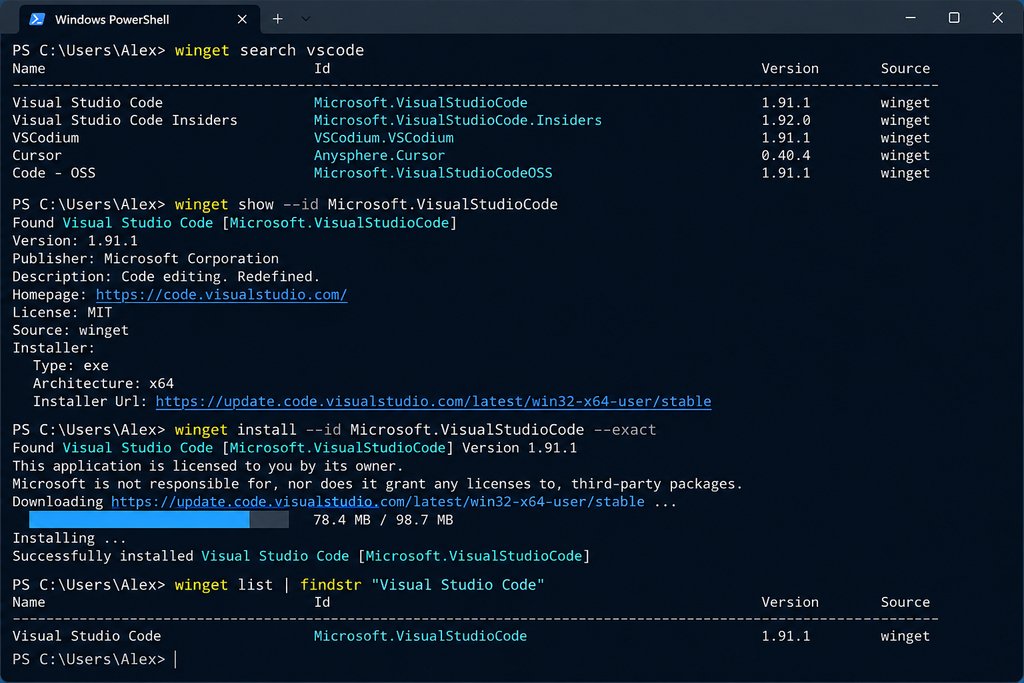Maximize the terminal window
This screenshot has height=683, width=1024.
pos(954,18)
